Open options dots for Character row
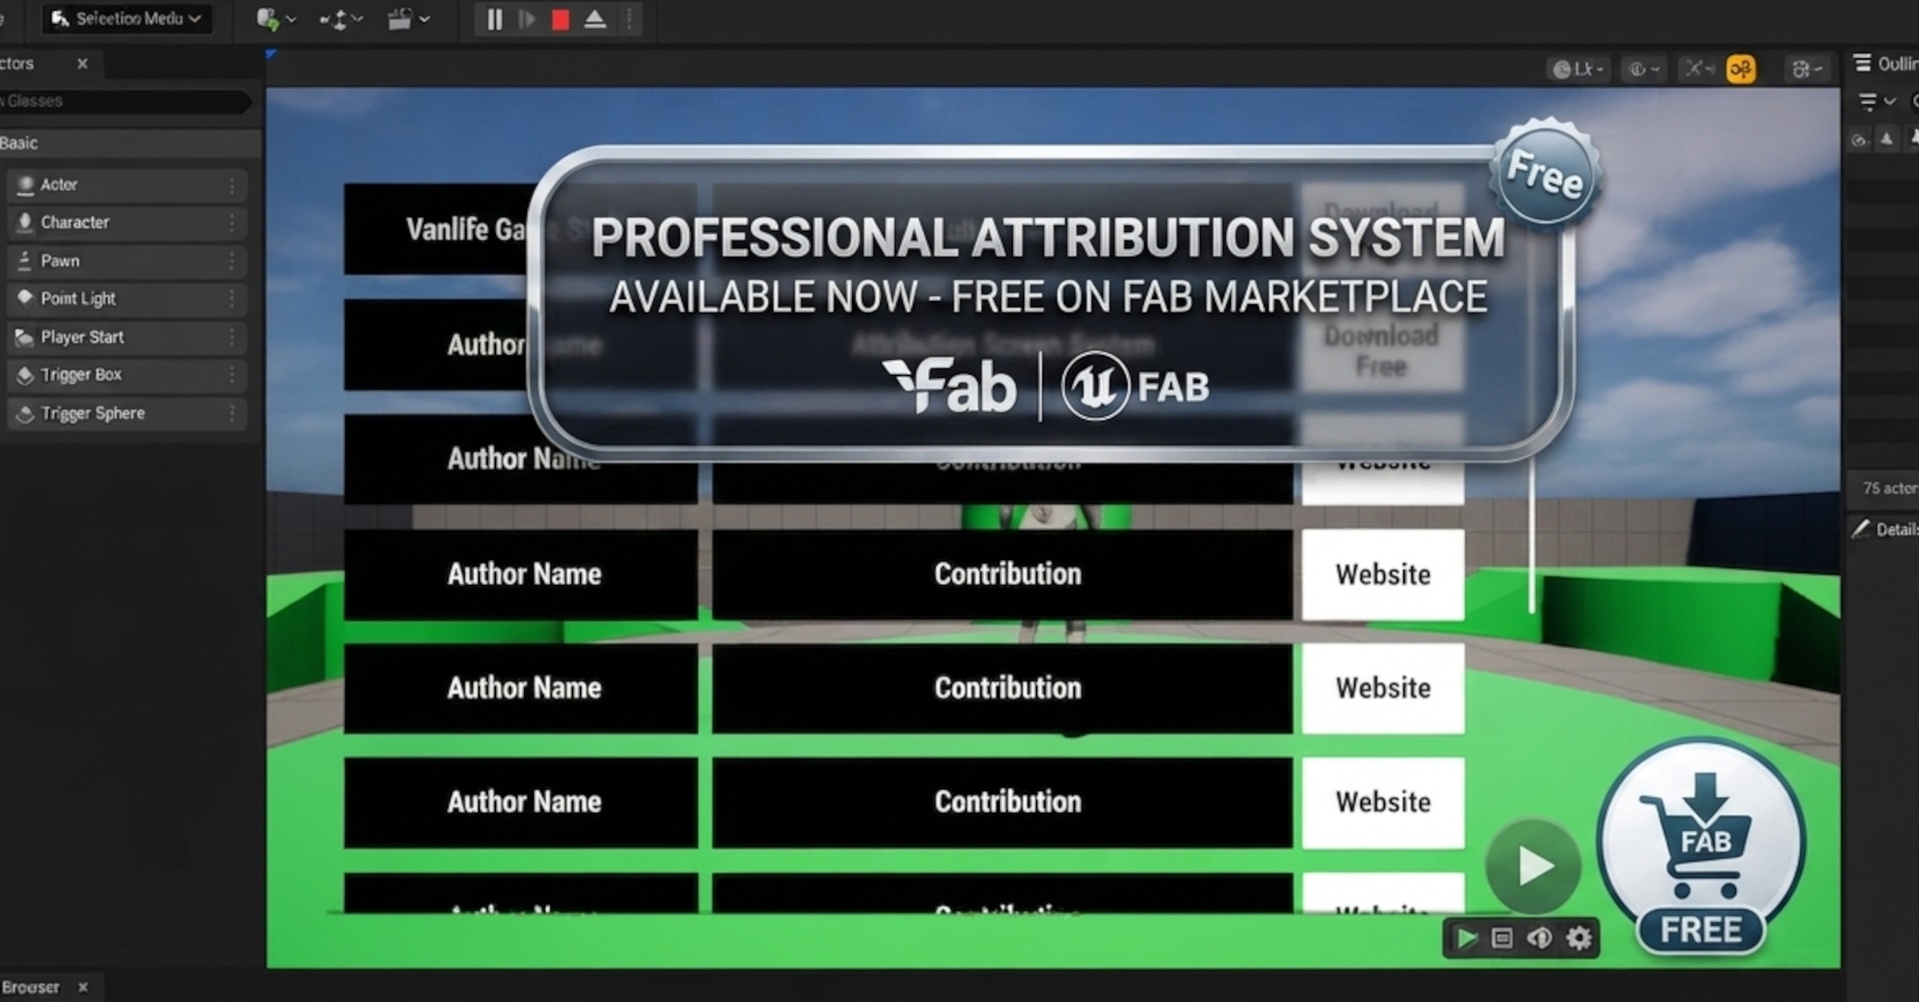Screen dimensions: 1919x1002 click(232, 222)
